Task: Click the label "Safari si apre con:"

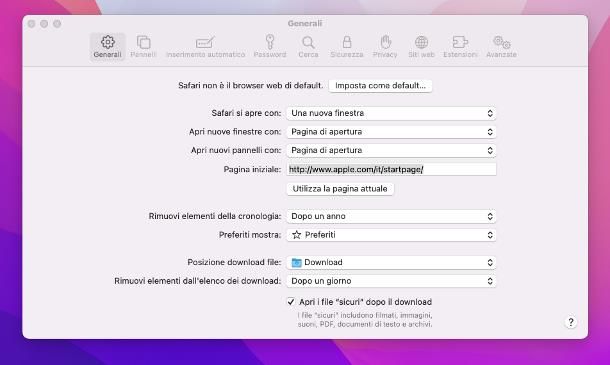Action: click(x=246, y=113)
